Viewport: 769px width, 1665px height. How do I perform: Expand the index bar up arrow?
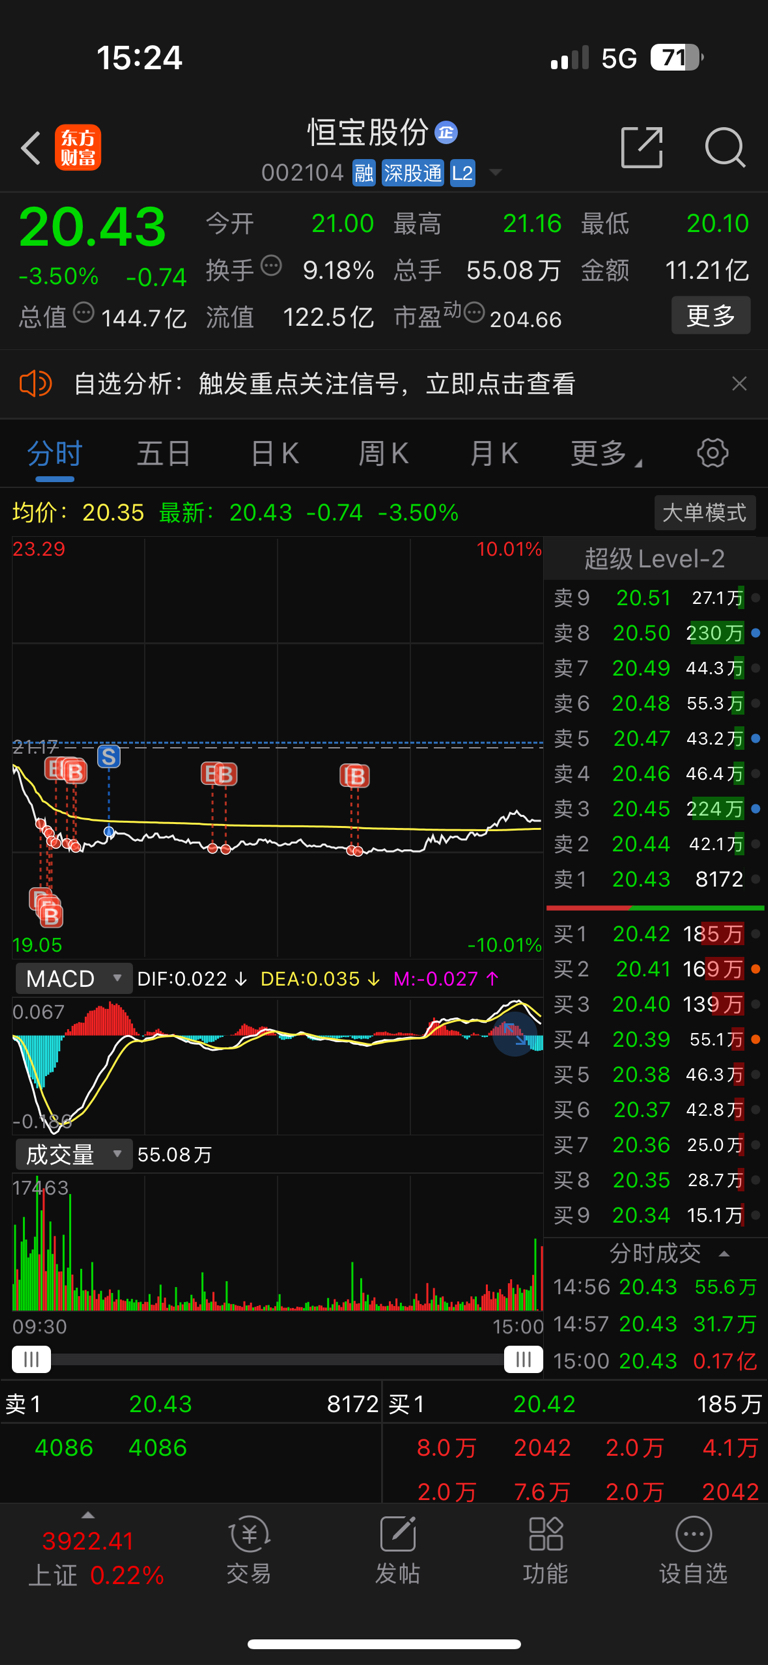pyautogui.click(x=88, y=1515)
